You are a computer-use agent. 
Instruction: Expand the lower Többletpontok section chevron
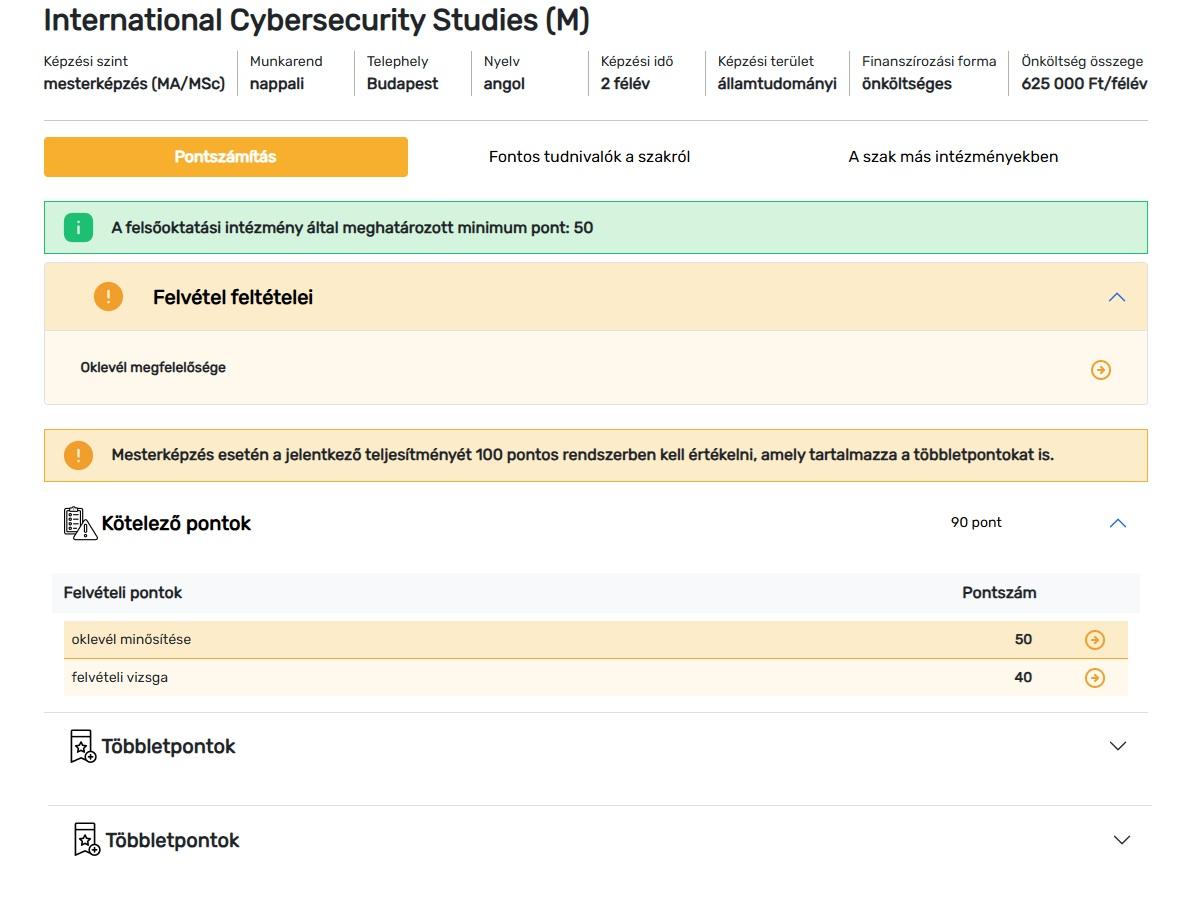tap(1122, 840)
